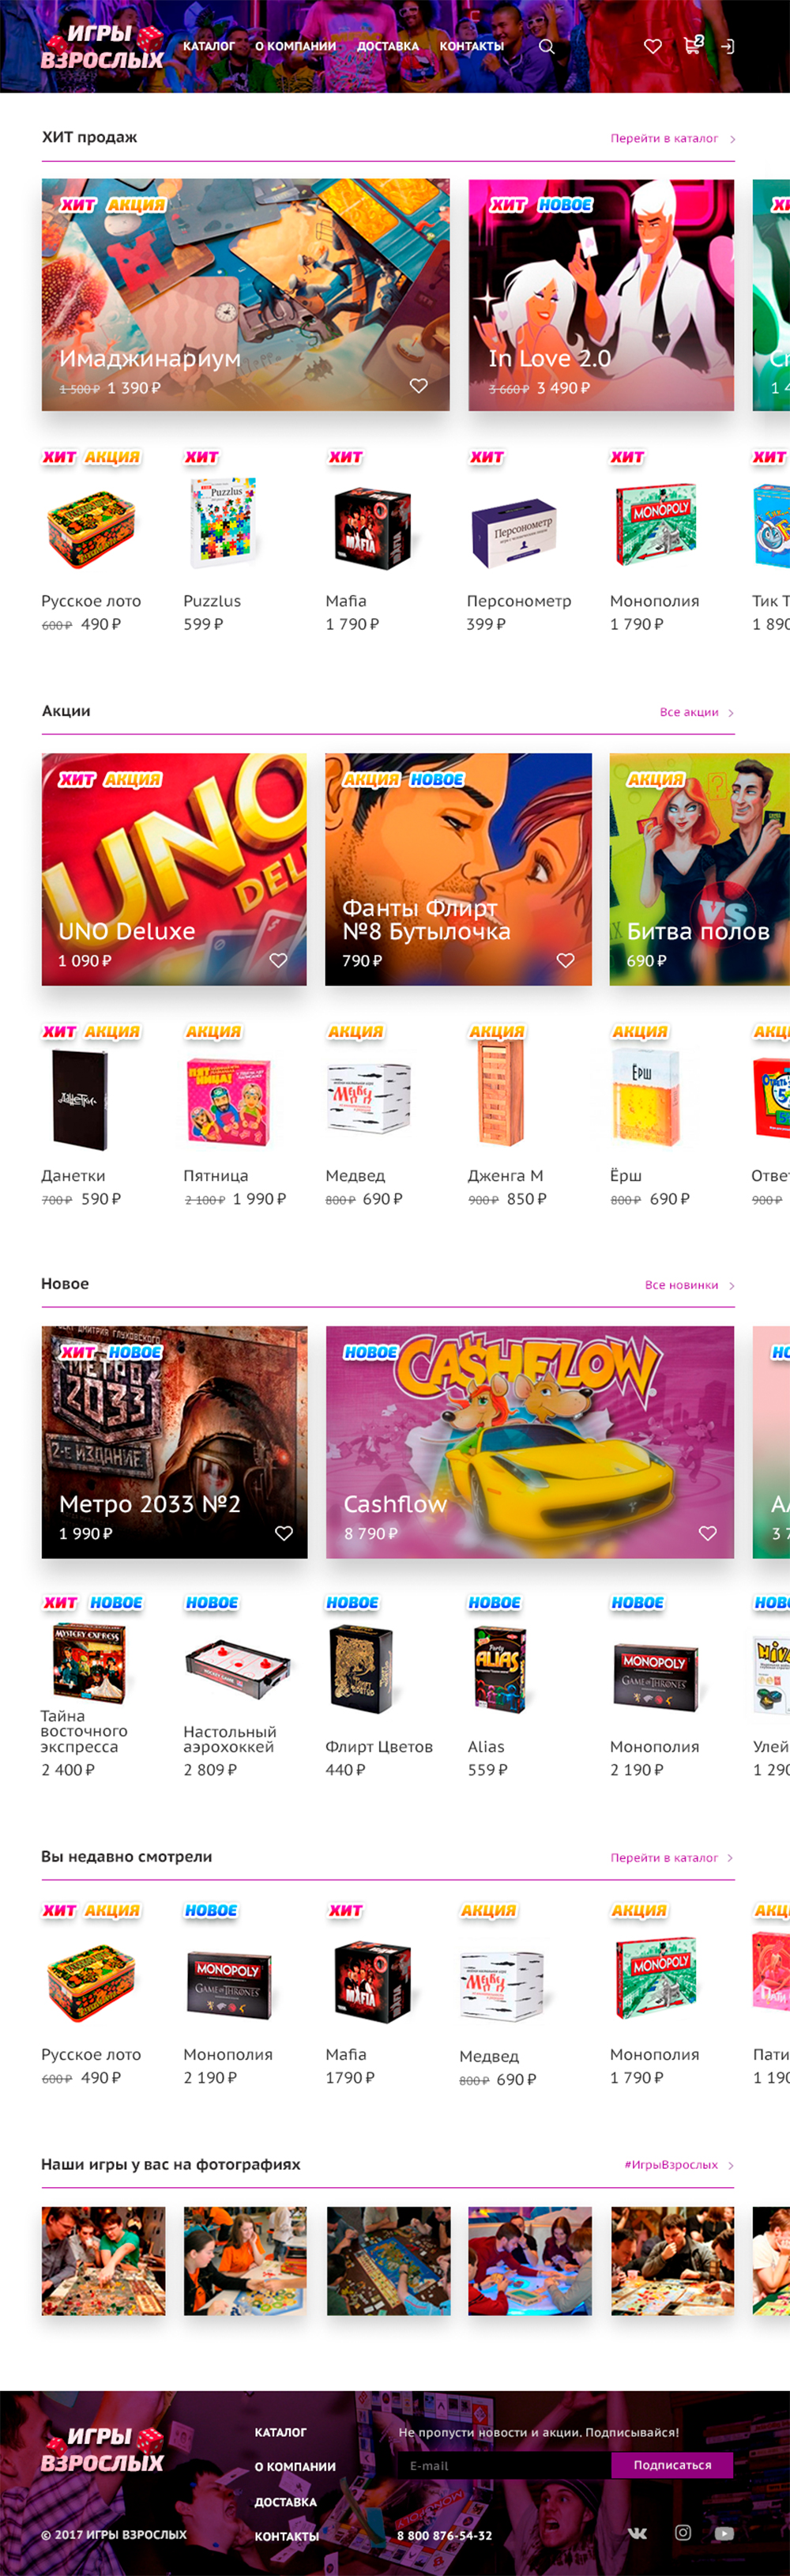
Task: Click the Игры Взрослых logo in header
Action: click(x=101, y=47)
